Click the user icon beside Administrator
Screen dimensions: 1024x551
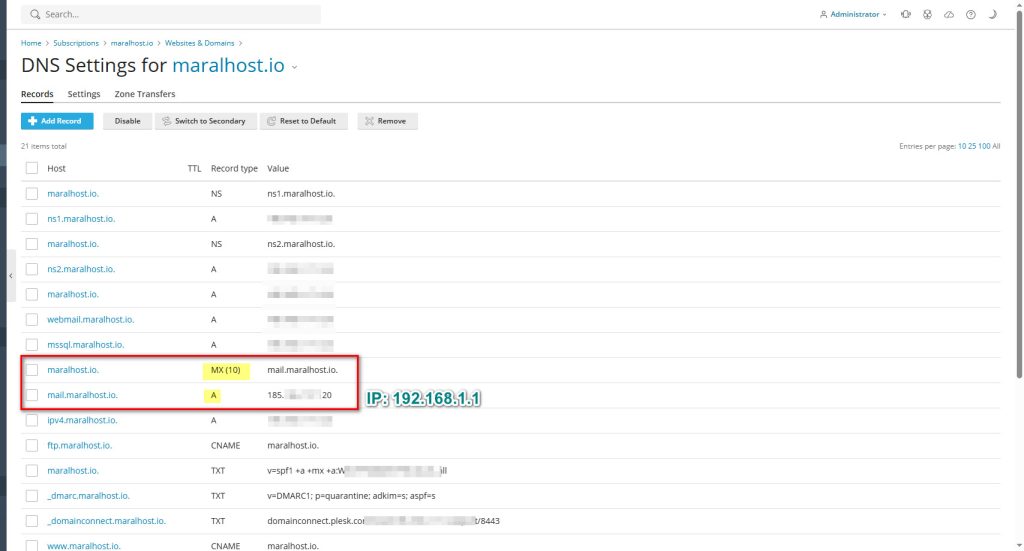click(x=823, y=15)
